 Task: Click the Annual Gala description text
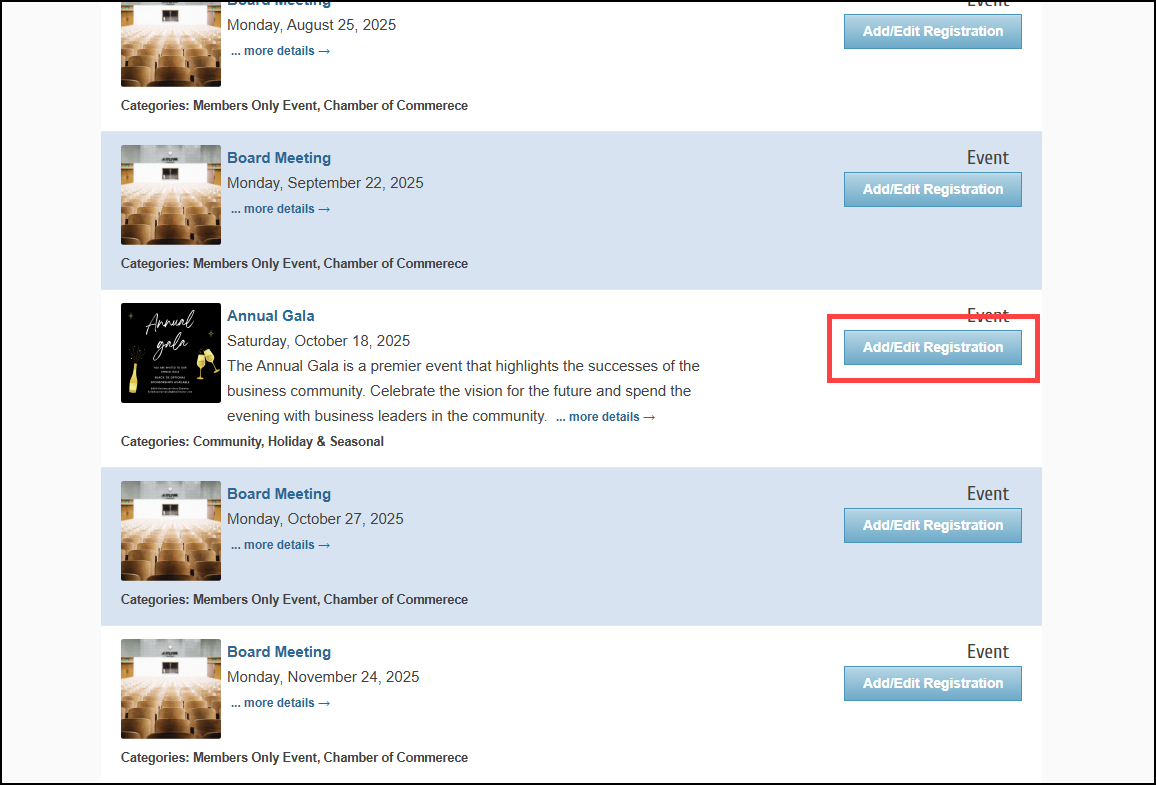(463, 391)
